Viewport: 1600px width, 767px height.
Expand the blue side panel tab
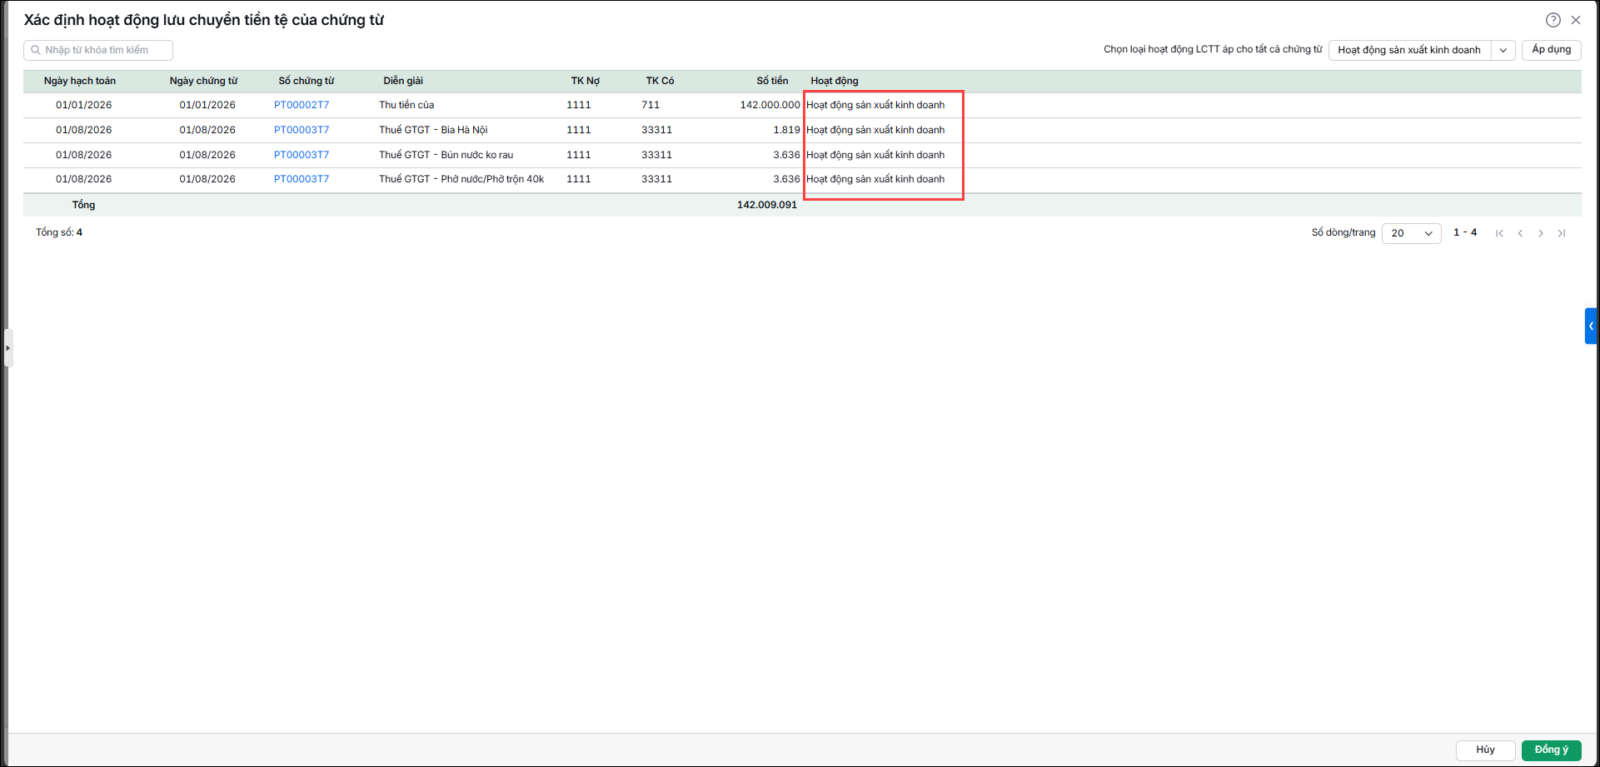[x=1591, y=326]
